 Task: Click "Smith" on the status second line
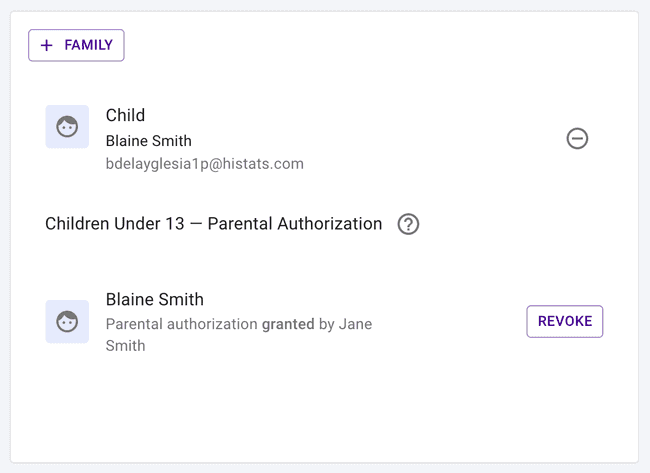coord(125,346)
